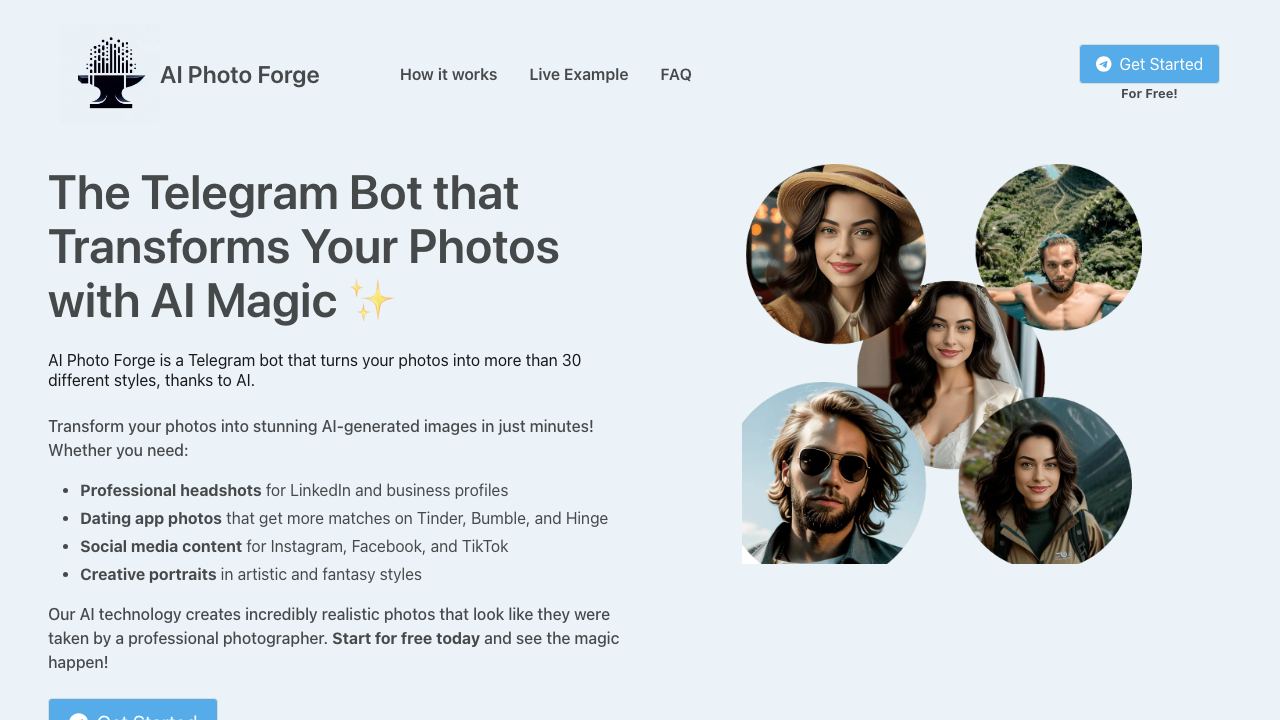The width and height of the screenshot is (1280, 720).
Task: Click the AI Photo Forge anvil logo
Action: (x=110, y=74)
